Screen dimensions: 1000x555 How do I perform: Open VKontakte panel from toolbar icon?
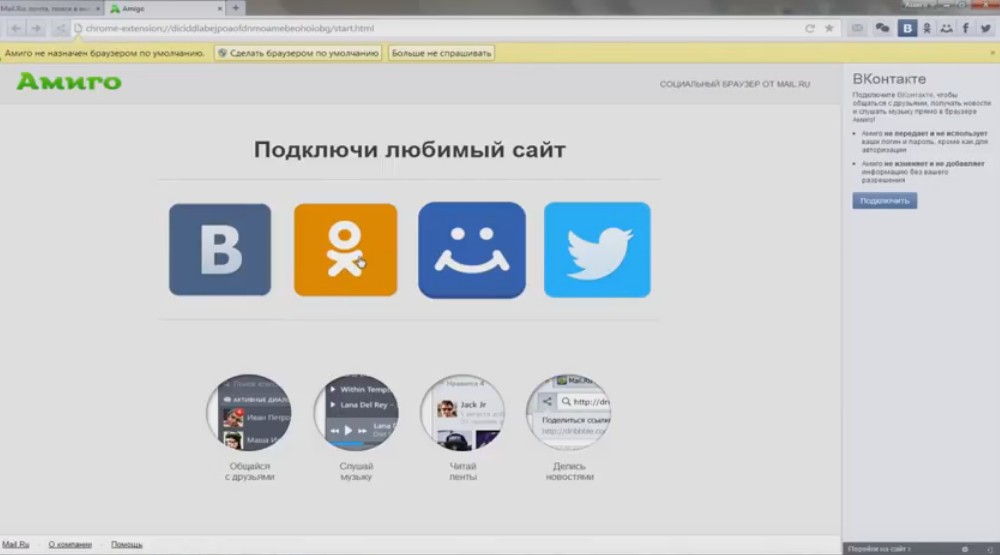point(907,28)
